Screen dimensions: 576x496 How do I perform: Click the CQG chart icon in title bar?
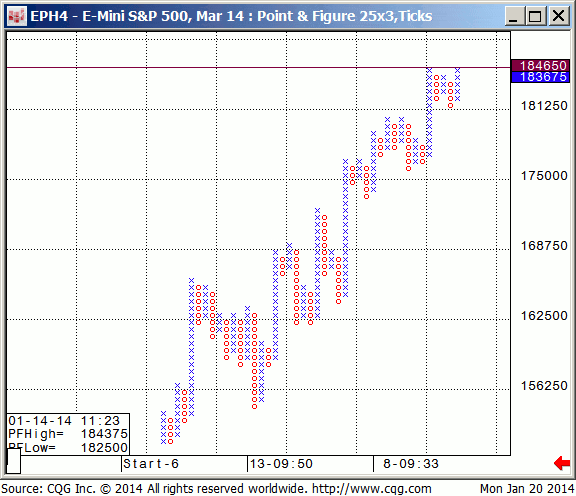pos(17,17)
